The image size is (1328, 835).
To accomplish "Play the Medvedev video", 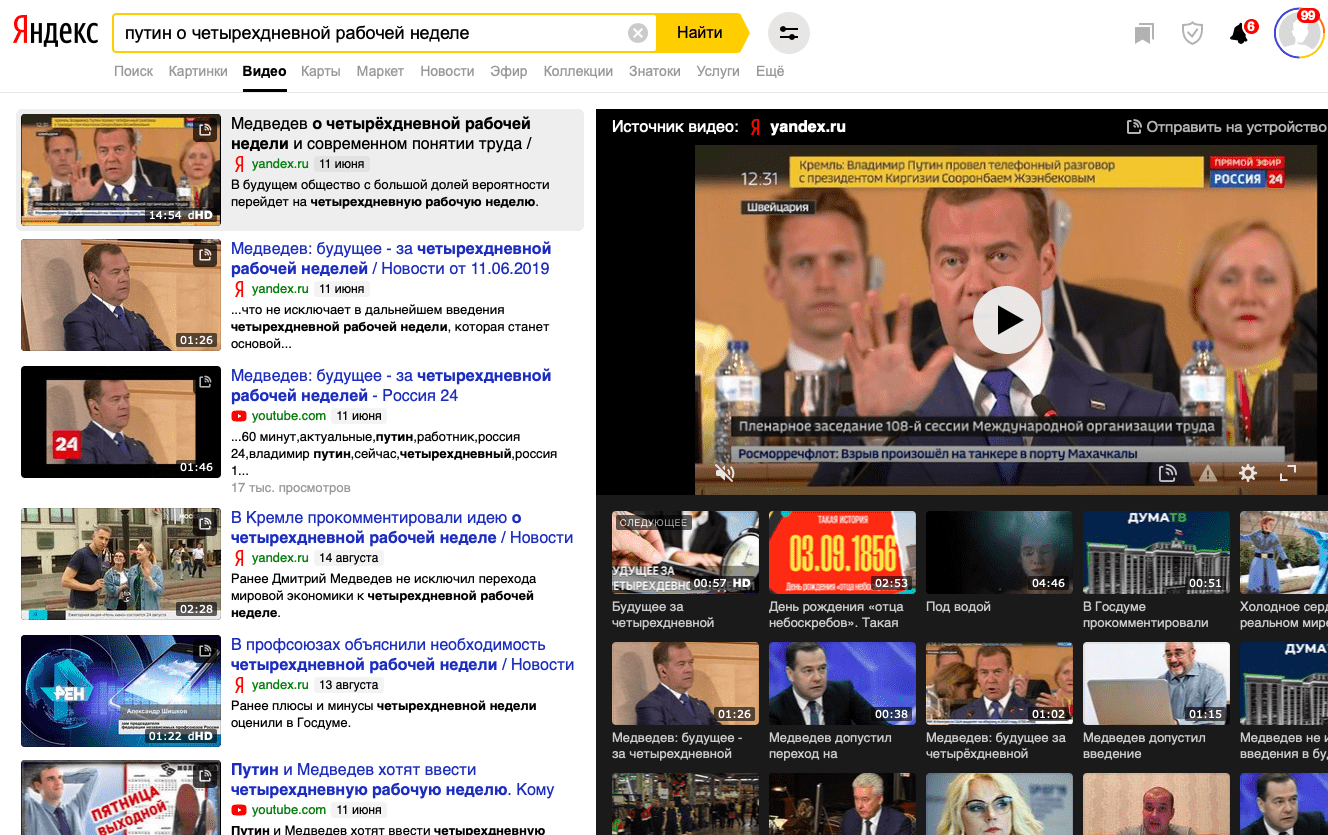I will coord(1007,320).
